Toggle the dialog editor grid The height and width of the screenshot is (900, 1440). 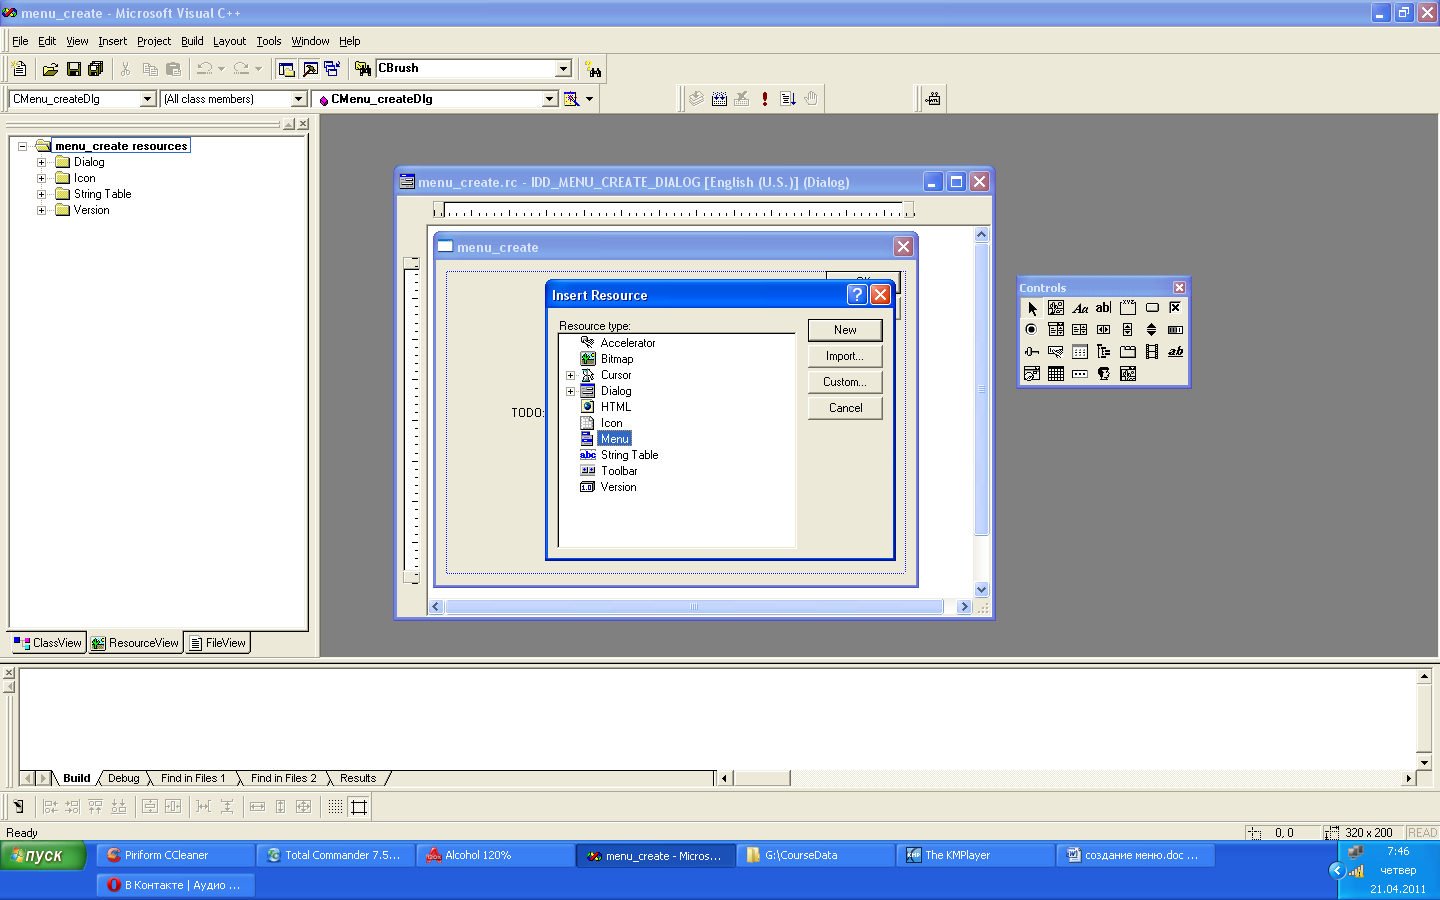click(x=335, y=807)
